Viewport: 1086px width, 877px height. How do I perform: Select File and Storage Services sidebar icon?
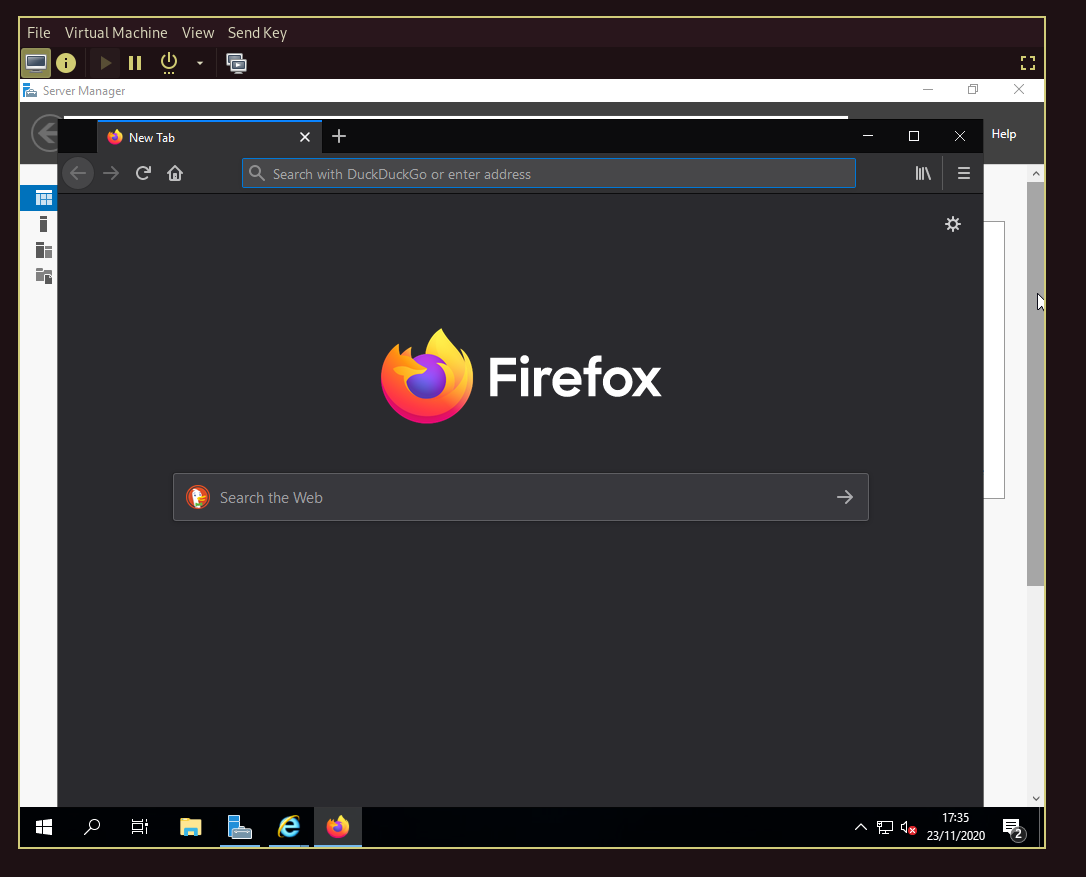(43, 276)
